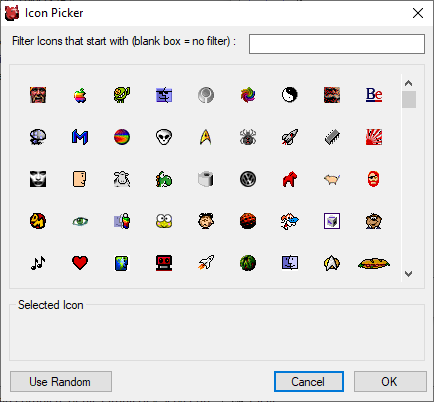Click the Use Random button

point(61,382)
